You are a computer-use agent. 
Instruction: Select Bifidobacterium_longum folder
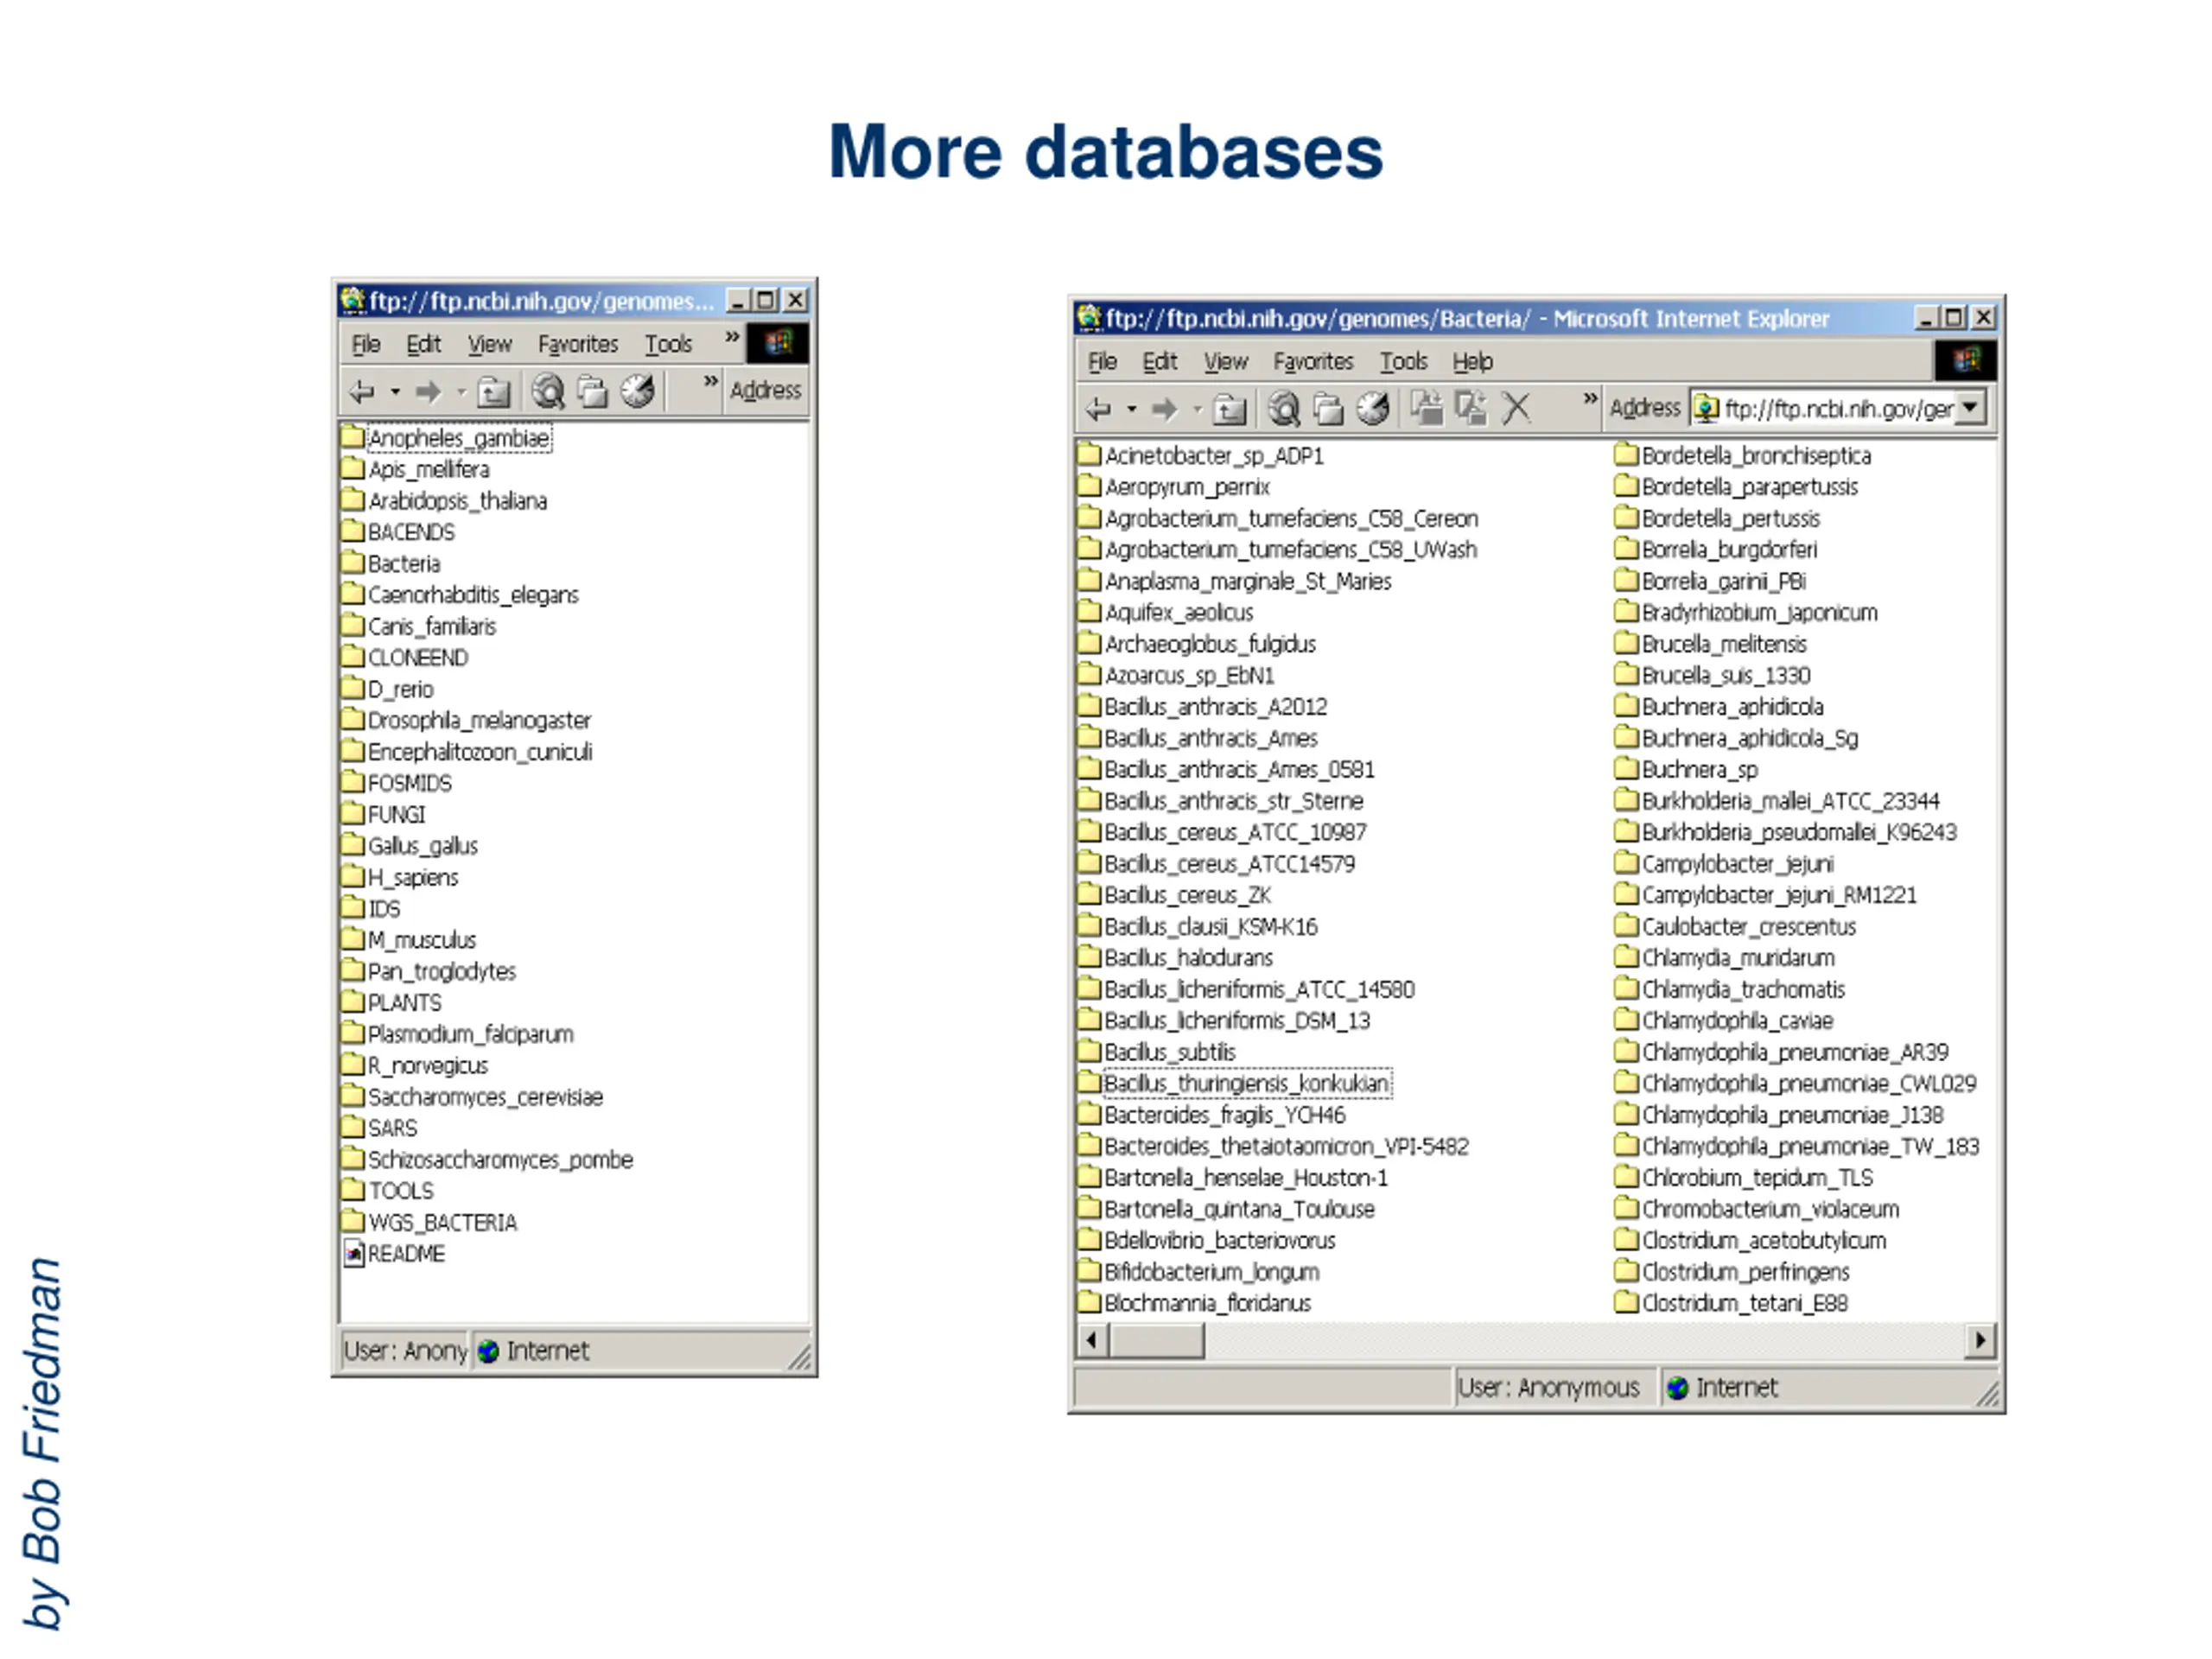(1199, 1271)
